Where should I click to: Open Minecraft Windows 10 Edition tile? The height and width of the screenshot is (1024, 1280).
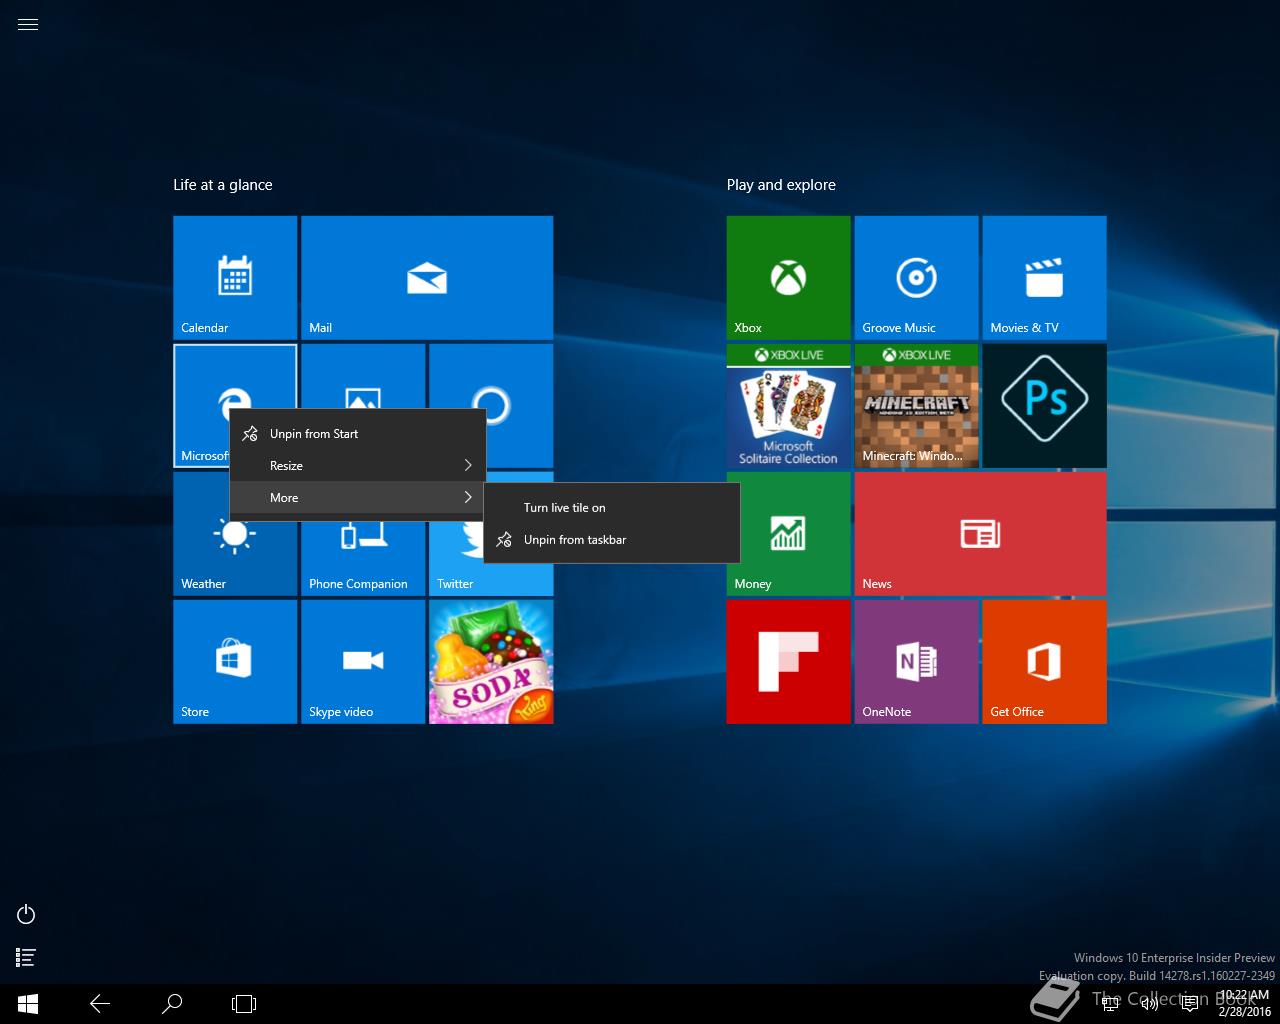[x=916, y=405]
